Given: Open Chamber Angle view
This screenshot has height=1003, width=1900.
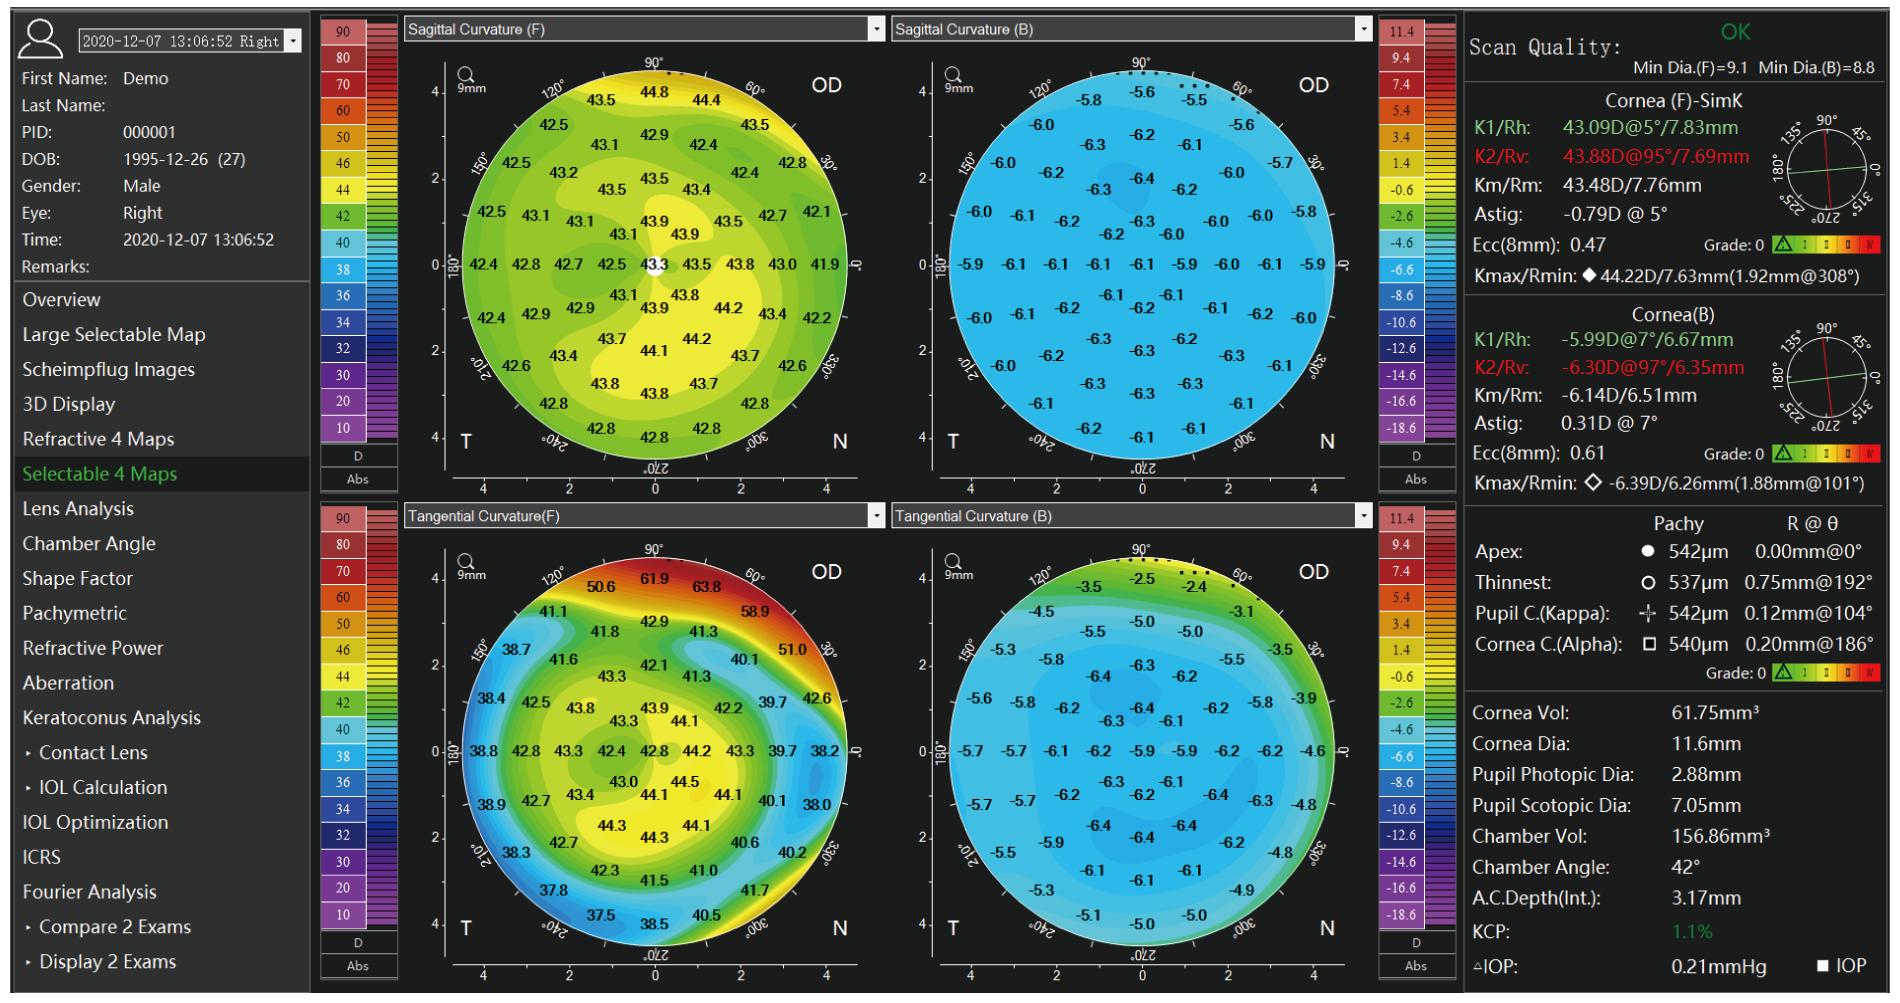Looking at the screenshot, I should pos(89,544).
